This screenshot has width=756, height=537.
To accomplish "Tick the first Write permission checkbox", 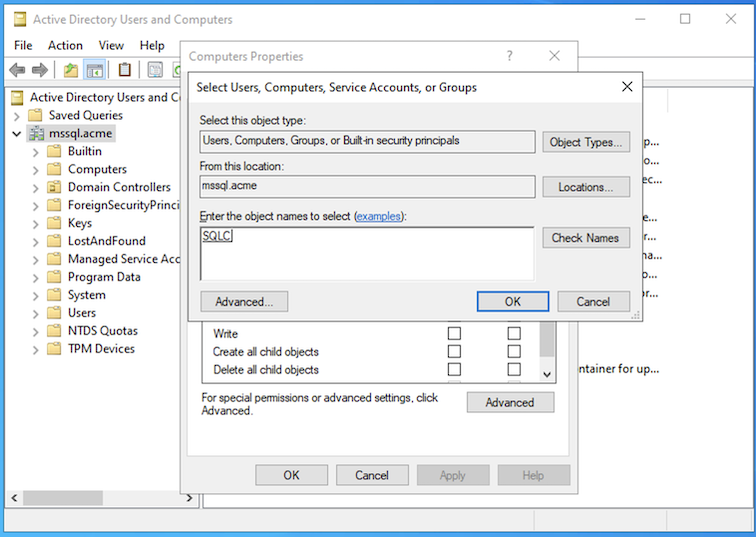I will point(454,333).
